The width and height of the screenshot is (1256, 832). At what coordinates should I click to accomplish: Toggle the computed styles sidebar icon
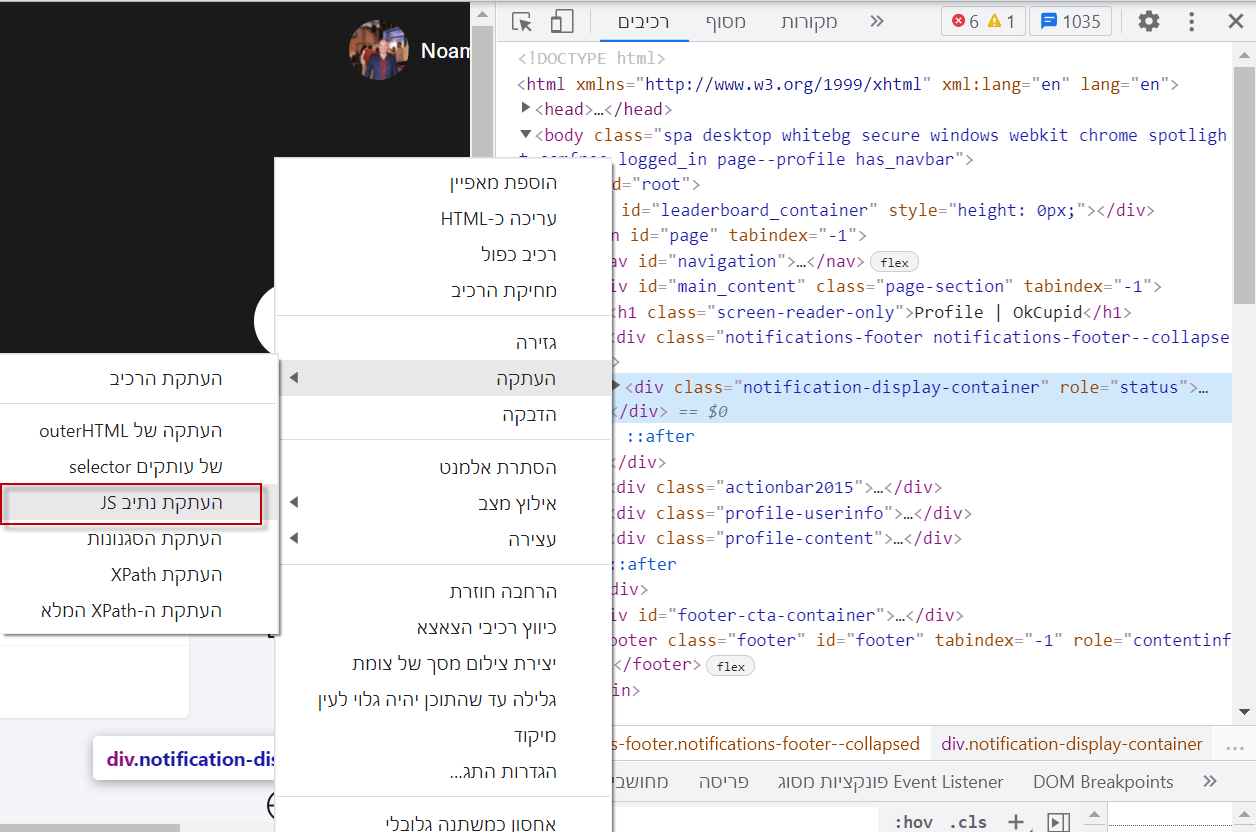pyautogui.click(x=1058, y=821)
